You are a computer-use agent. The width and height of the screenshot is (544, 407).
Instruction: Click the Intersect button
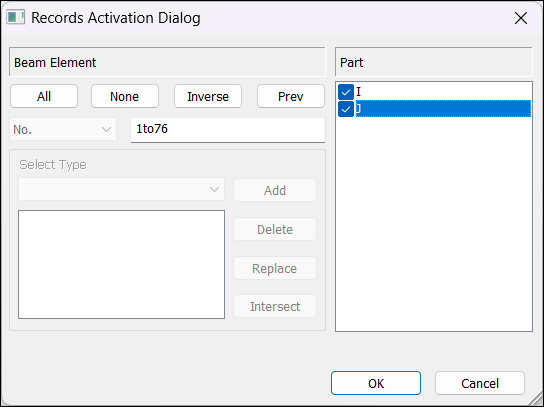tap(275, 306)
